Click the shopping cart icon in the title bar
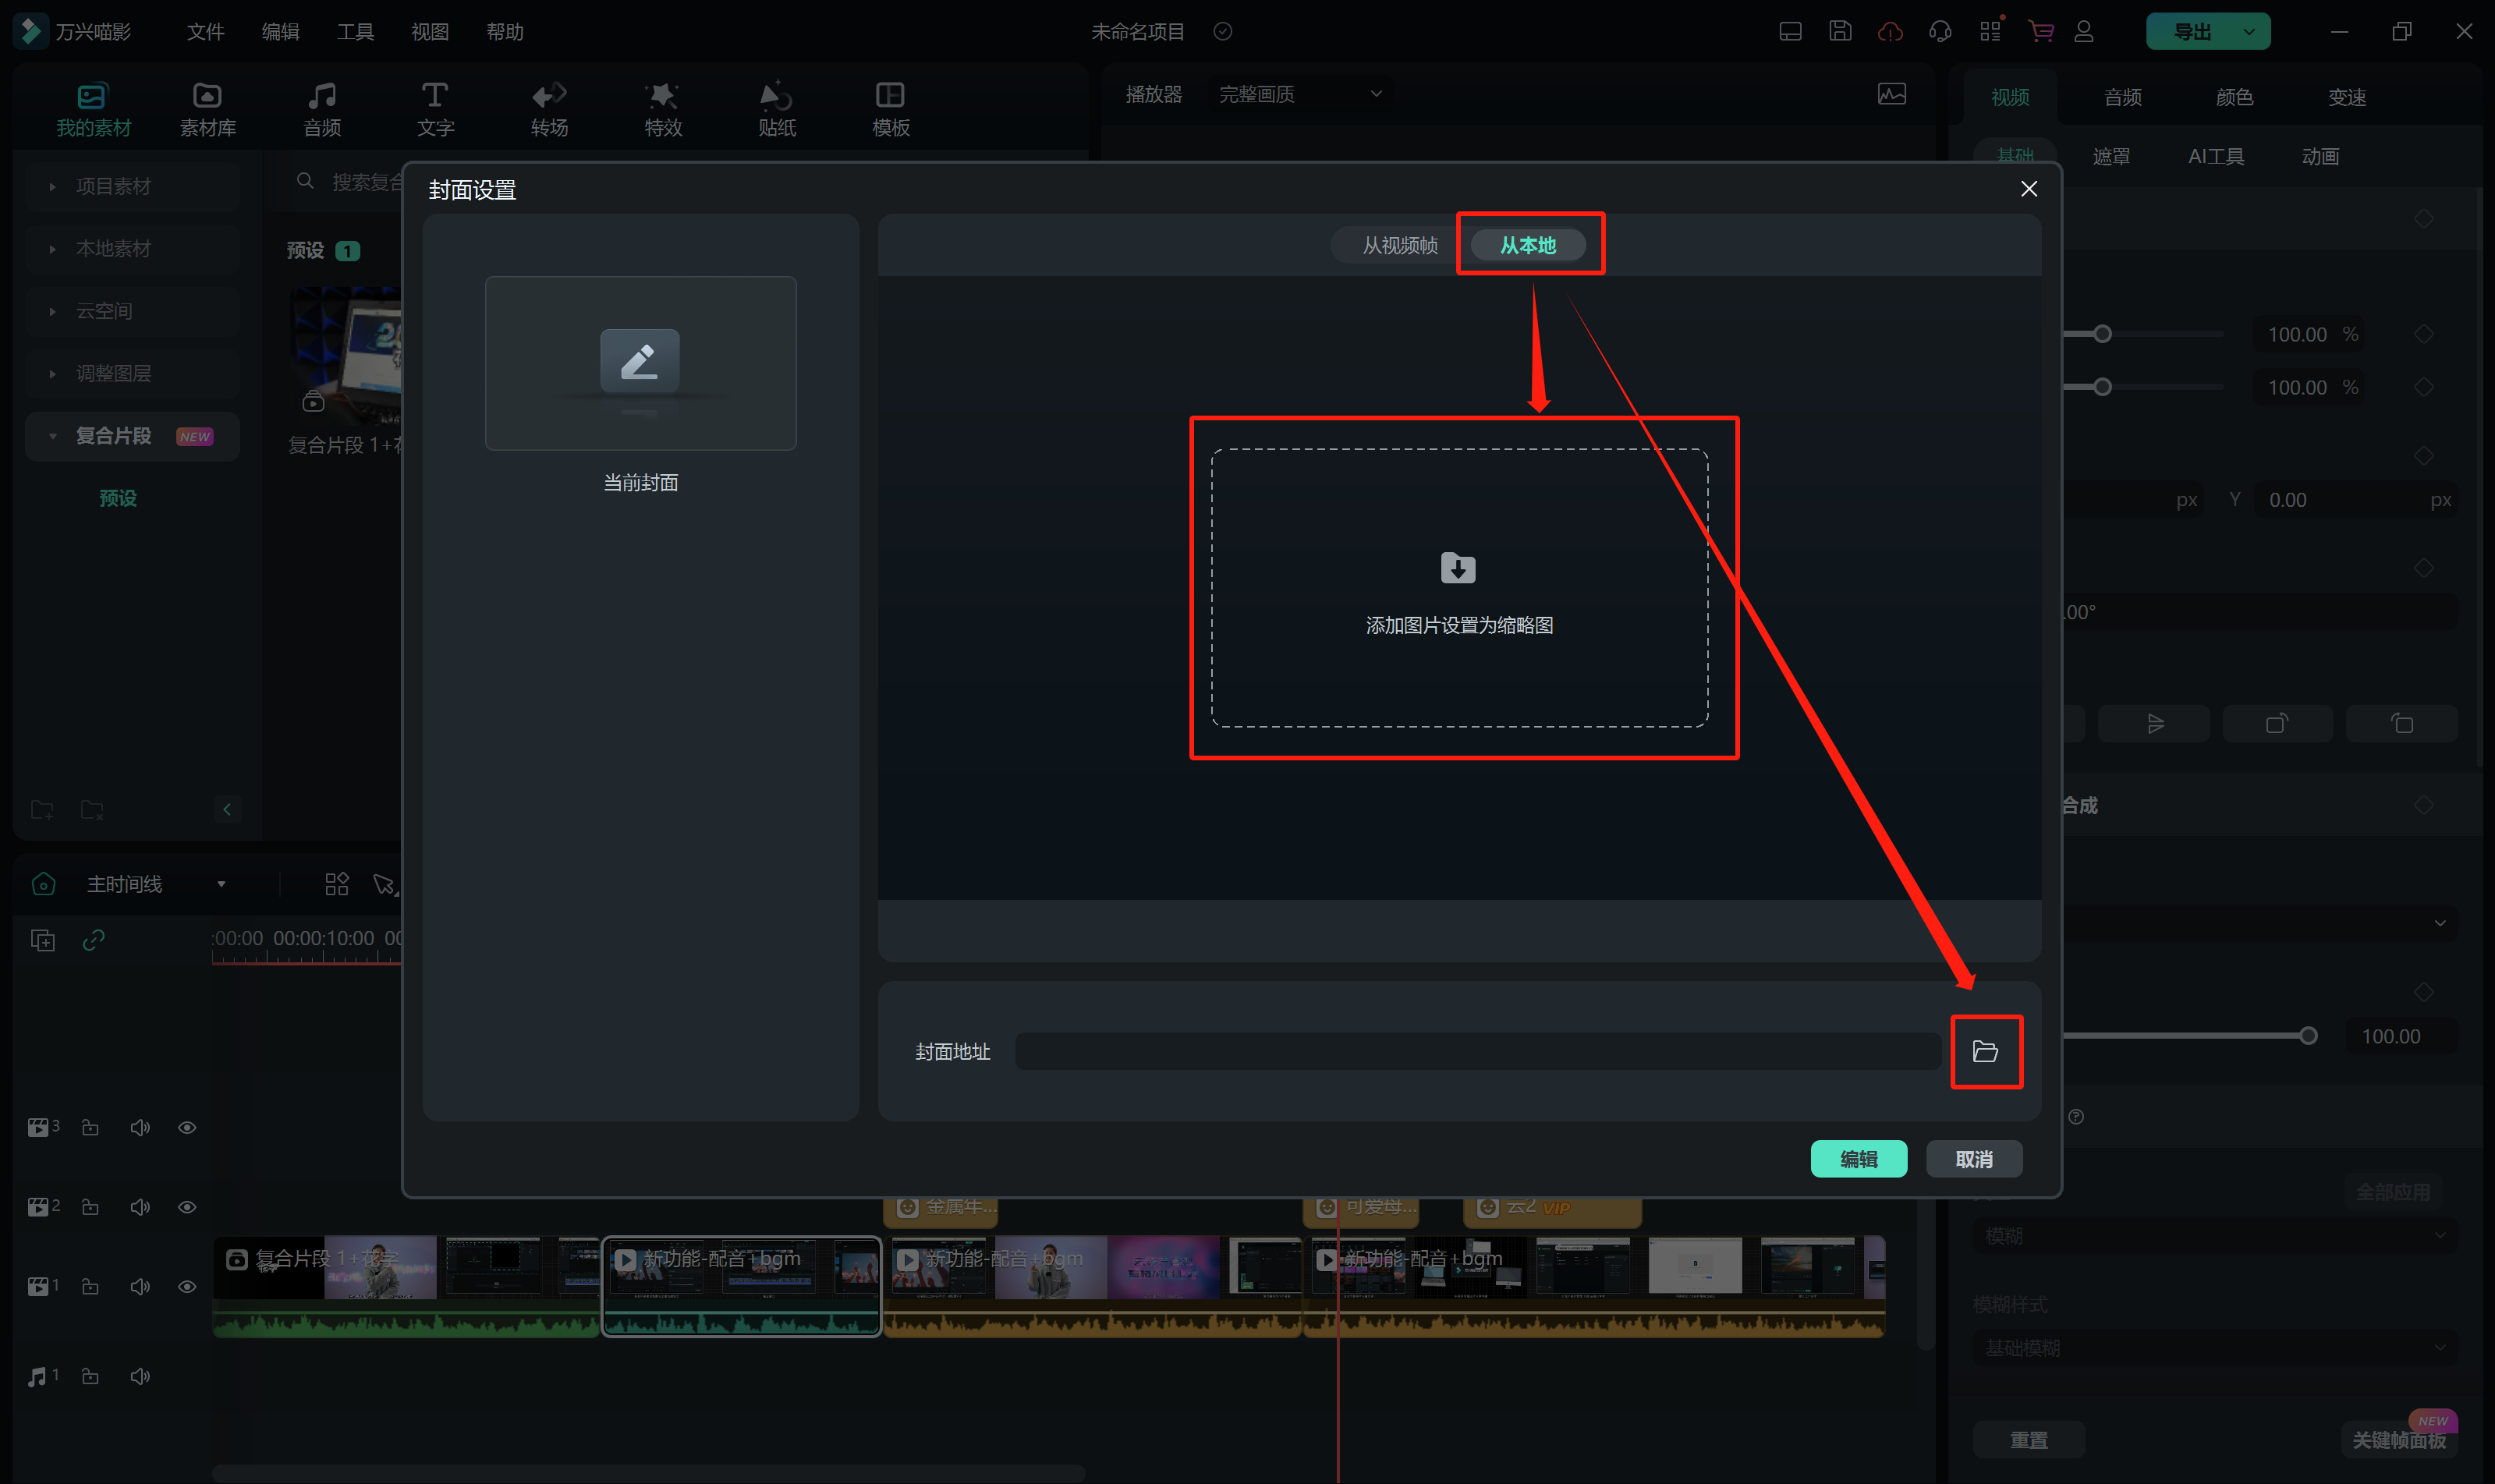This screenshot has width=2495, height=1484. click(x=2040, y=31)
